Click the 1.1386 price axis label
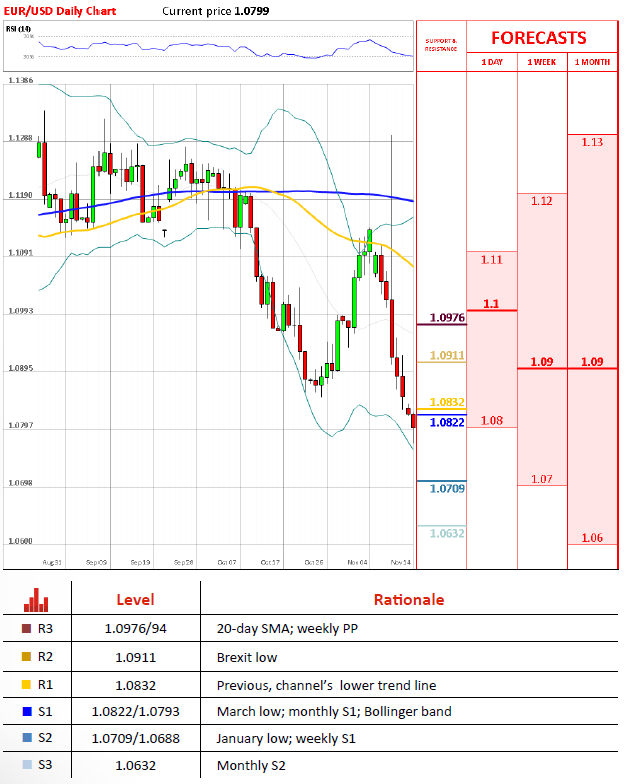 click(20, 80)
